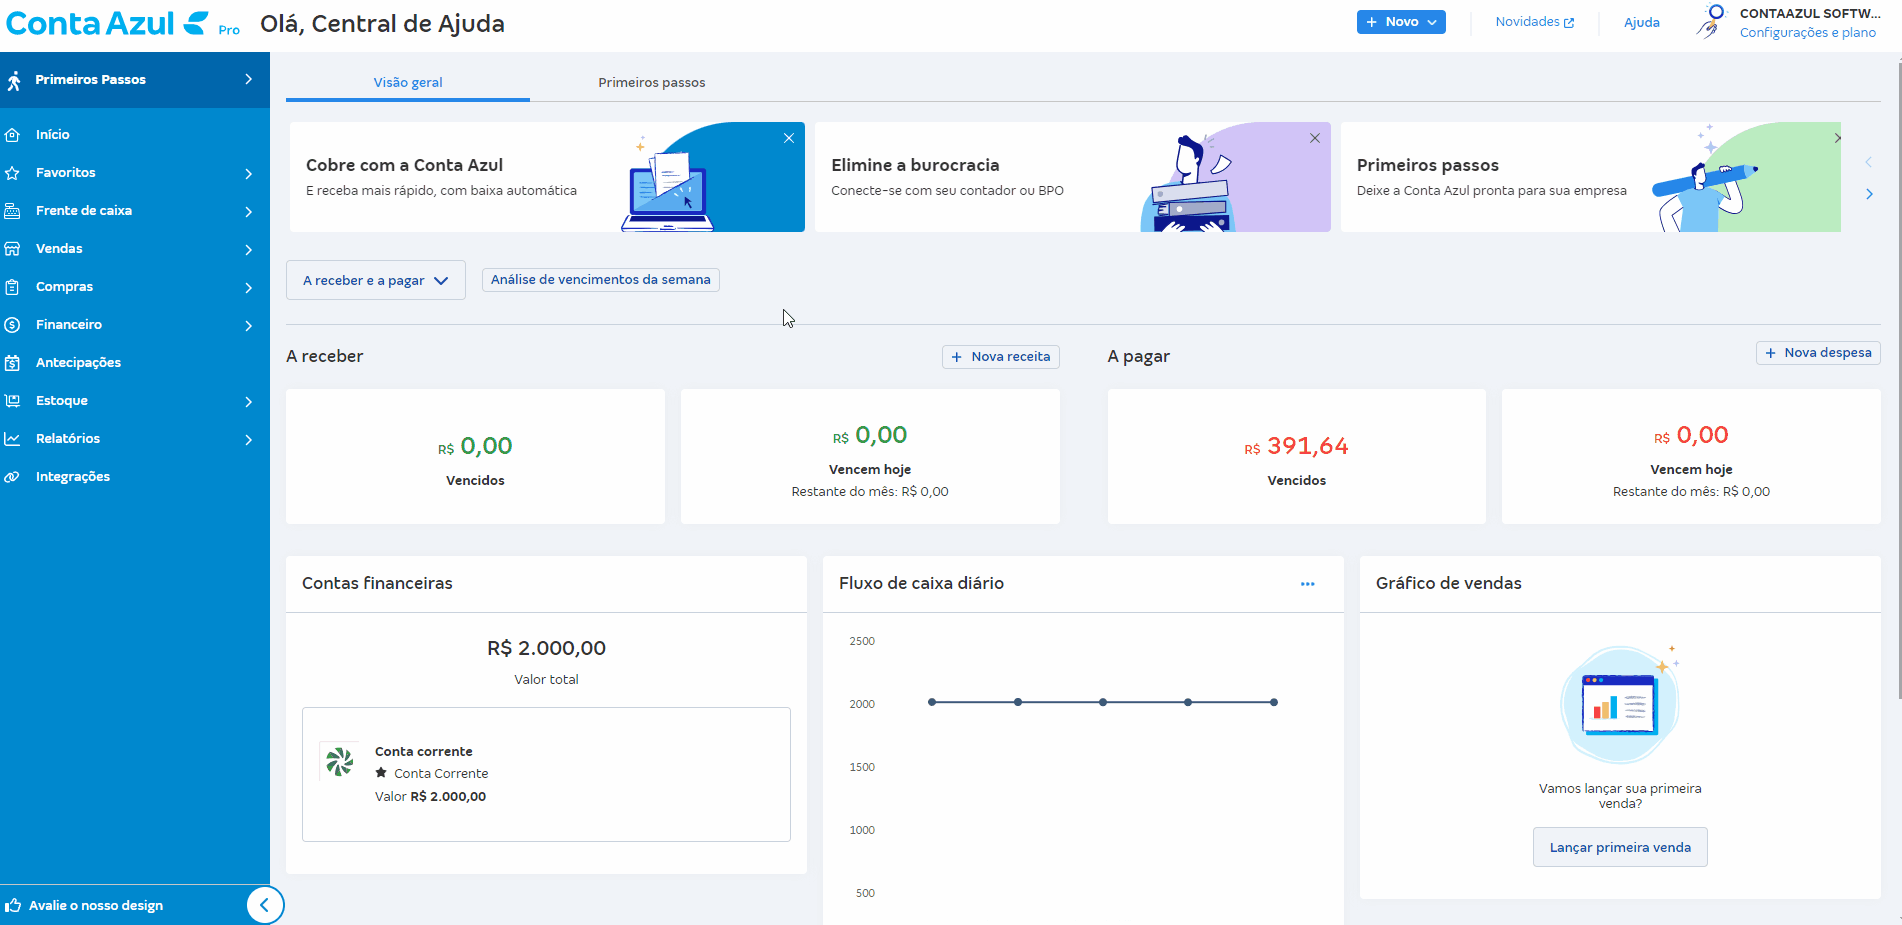1902x925 pixels.
Task: Click the last point on cash flow line
Action: (1274, 702)
